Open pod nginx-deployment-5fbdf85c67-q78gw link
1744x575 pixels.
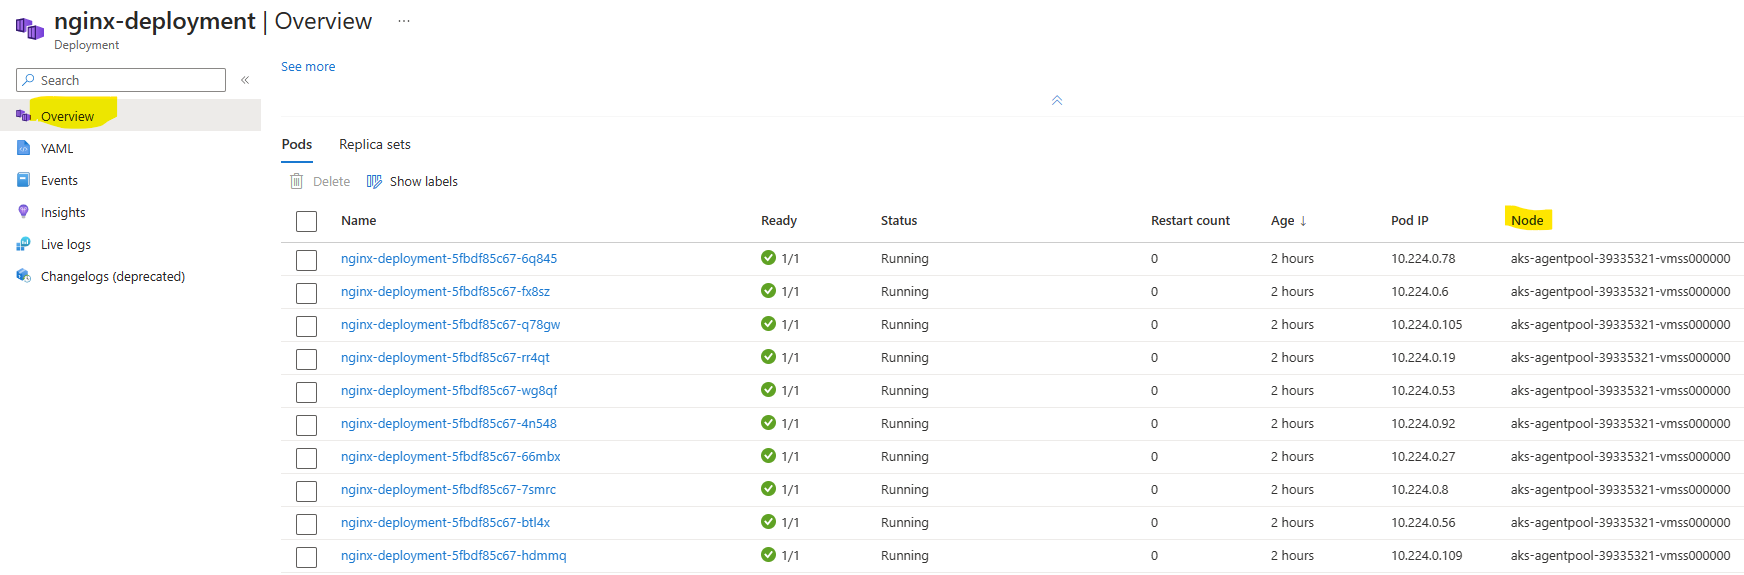450,324
